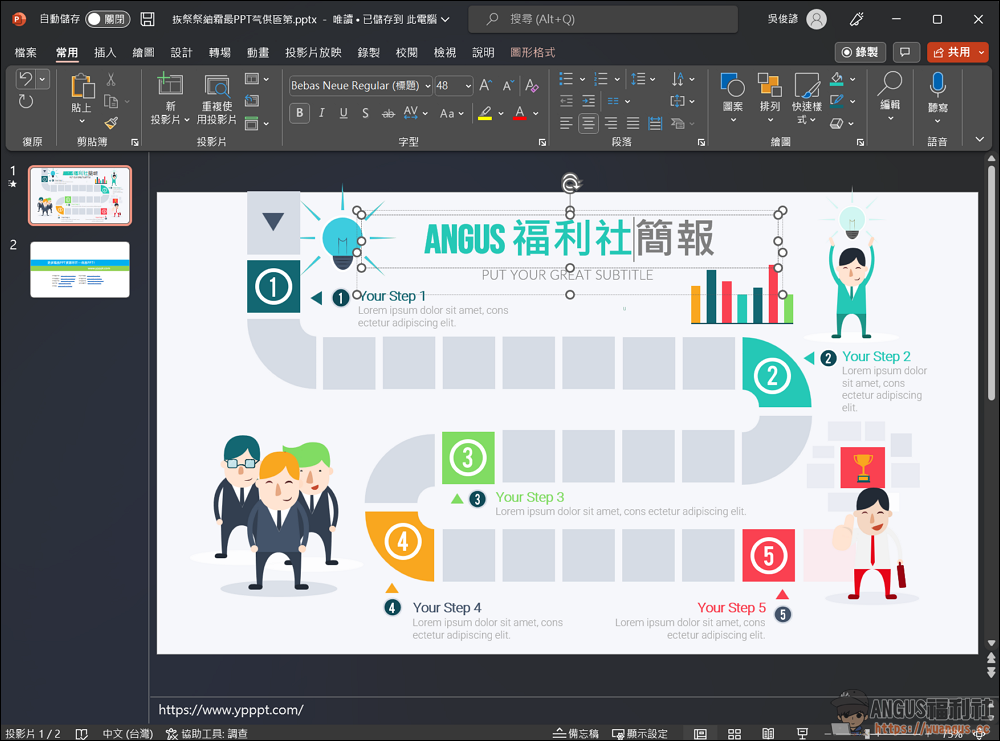The width and height of the screenshot is (1000, 741).
Task: Click the Shapes gallery icon
Action: click(x=732, y=85)
